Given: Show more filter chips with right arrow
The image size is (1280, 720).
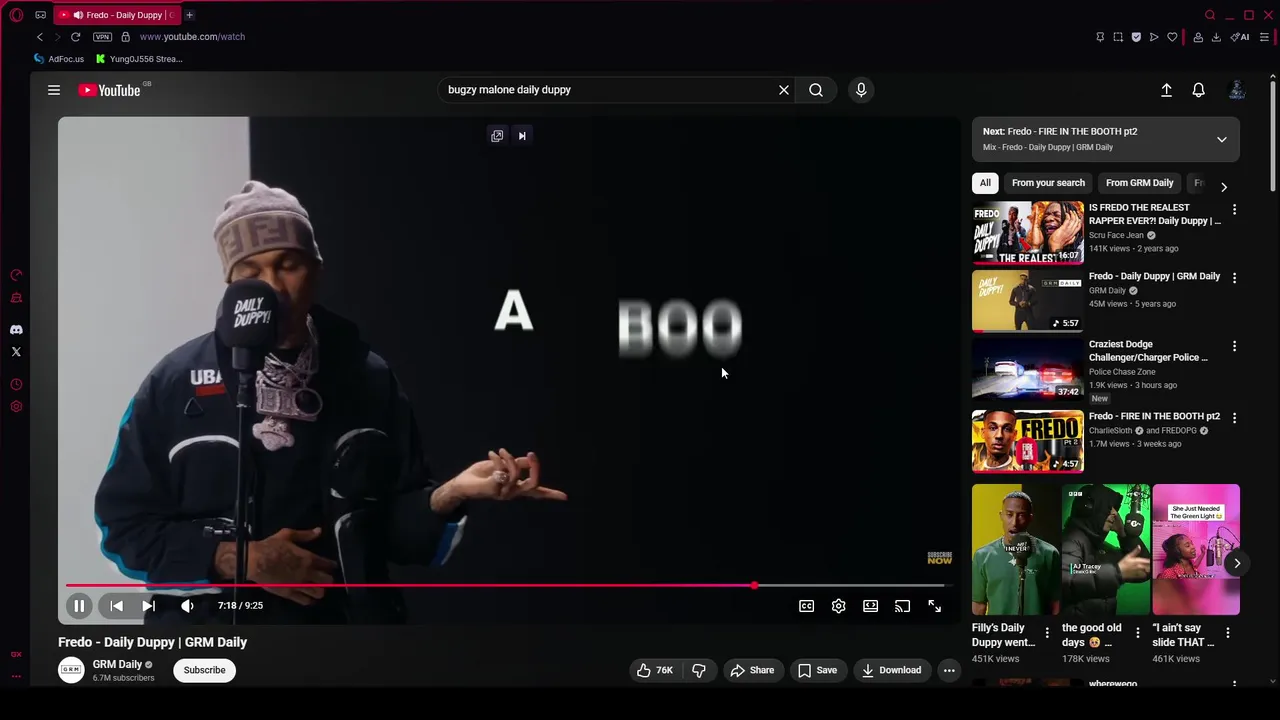Looking at the screenshot, I should point(1223,186).
